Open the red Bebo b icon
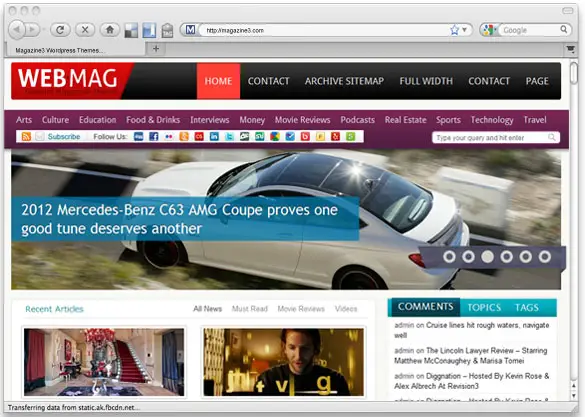Screen dimensions: 585x417 pos(305,137)
